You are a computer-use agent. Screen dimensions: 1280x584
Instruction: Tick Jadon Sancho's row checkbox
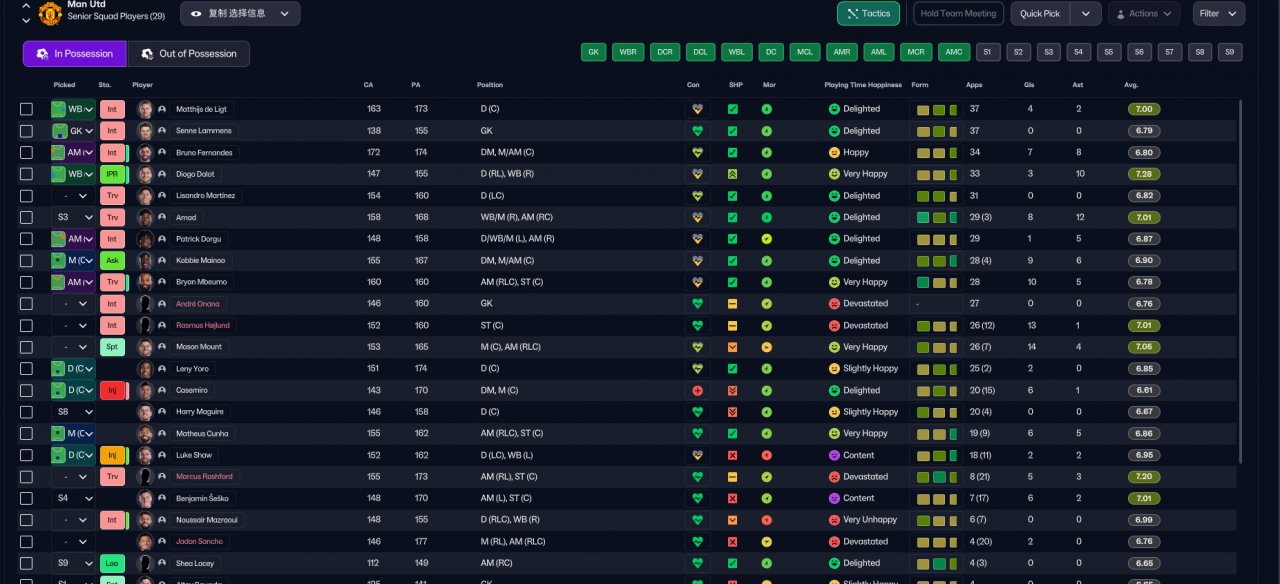click(x=26, y=541)
